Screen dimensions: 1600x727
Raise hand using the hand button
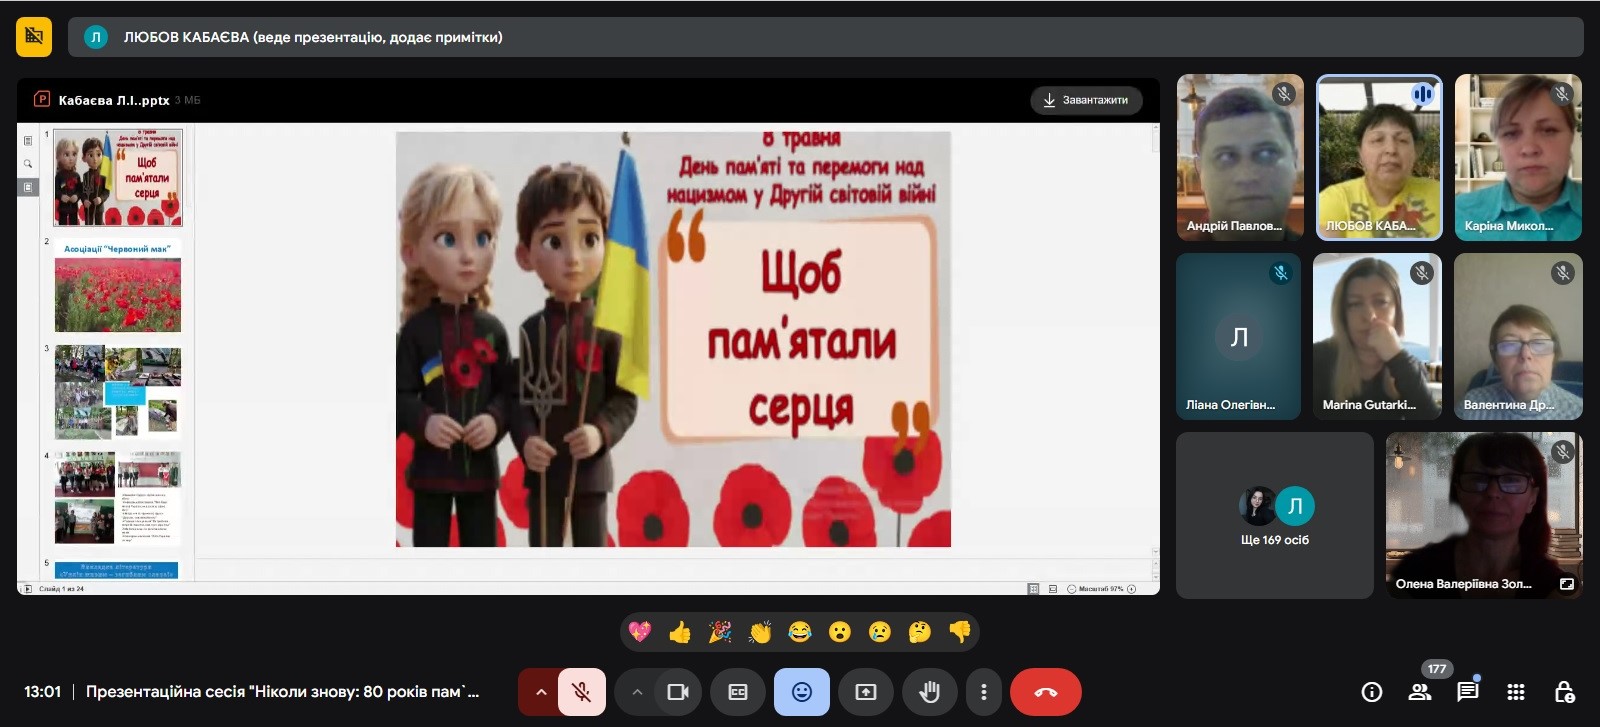929,692
